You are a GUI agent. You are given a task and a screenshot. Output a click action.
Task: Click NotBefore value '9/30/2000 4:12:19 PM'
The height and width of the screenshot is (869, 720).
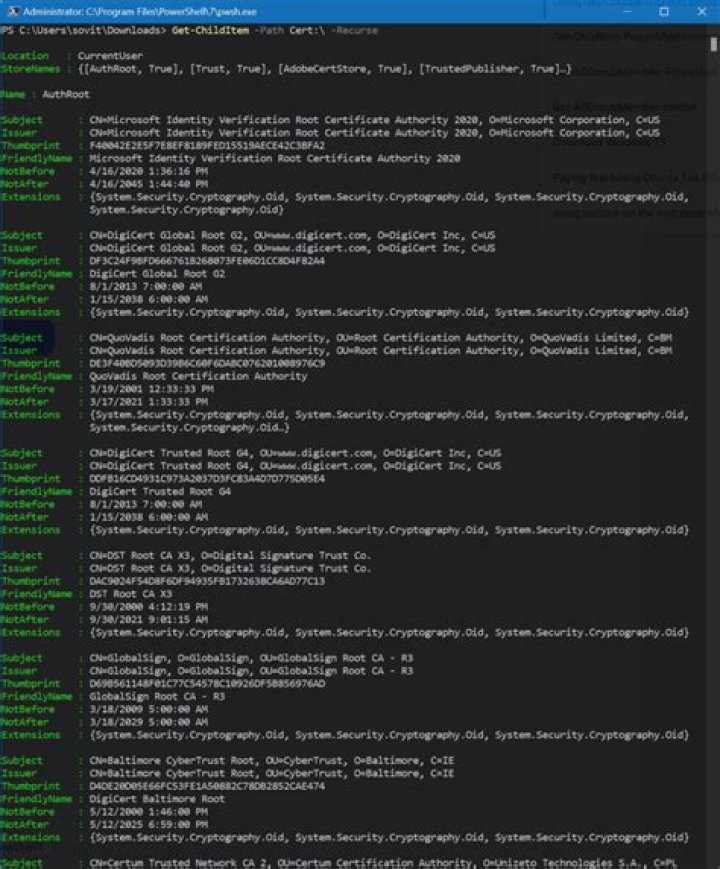(149, 607)
